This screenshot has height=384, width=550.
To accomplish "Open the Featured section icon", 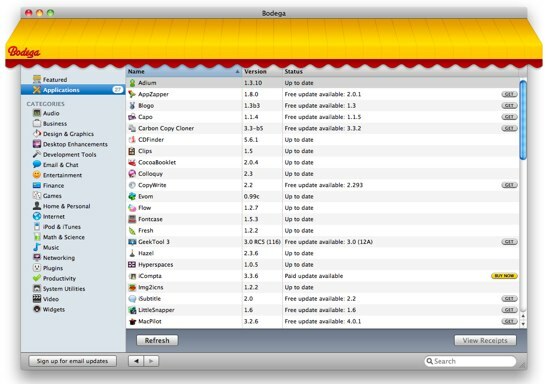I will point(37,79).
